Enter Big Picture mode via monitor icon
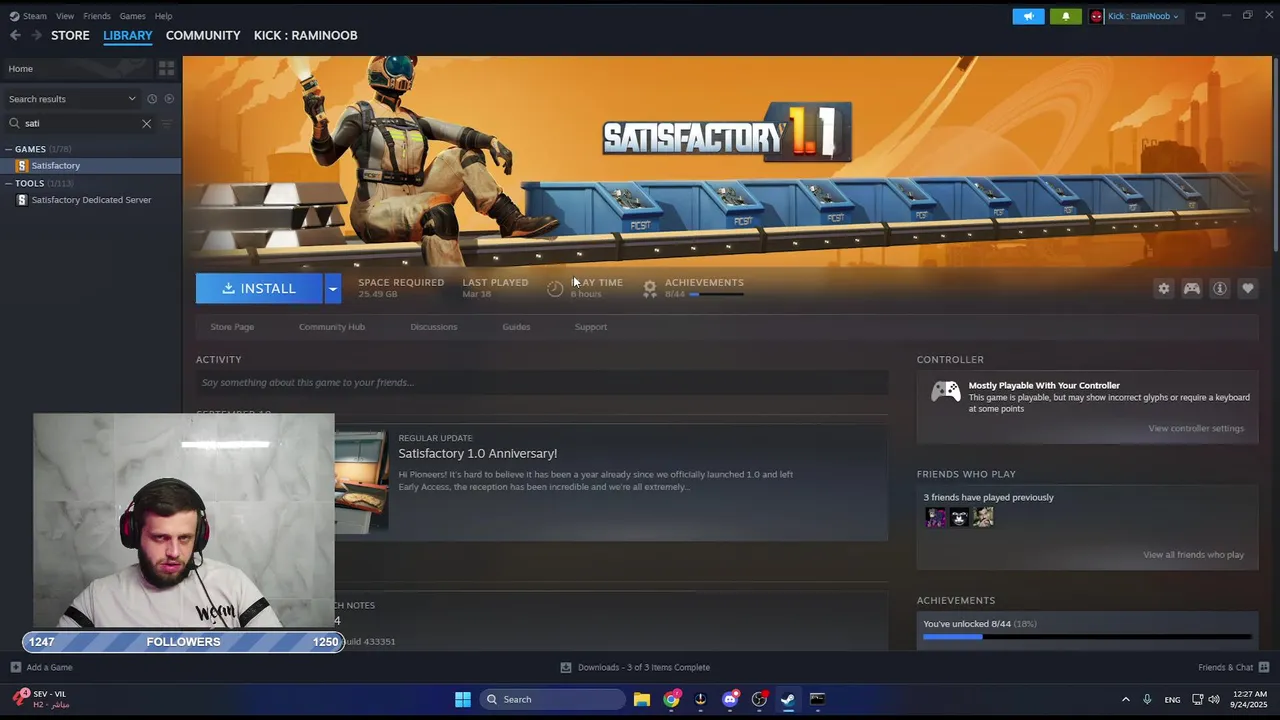 (1200, 16)
